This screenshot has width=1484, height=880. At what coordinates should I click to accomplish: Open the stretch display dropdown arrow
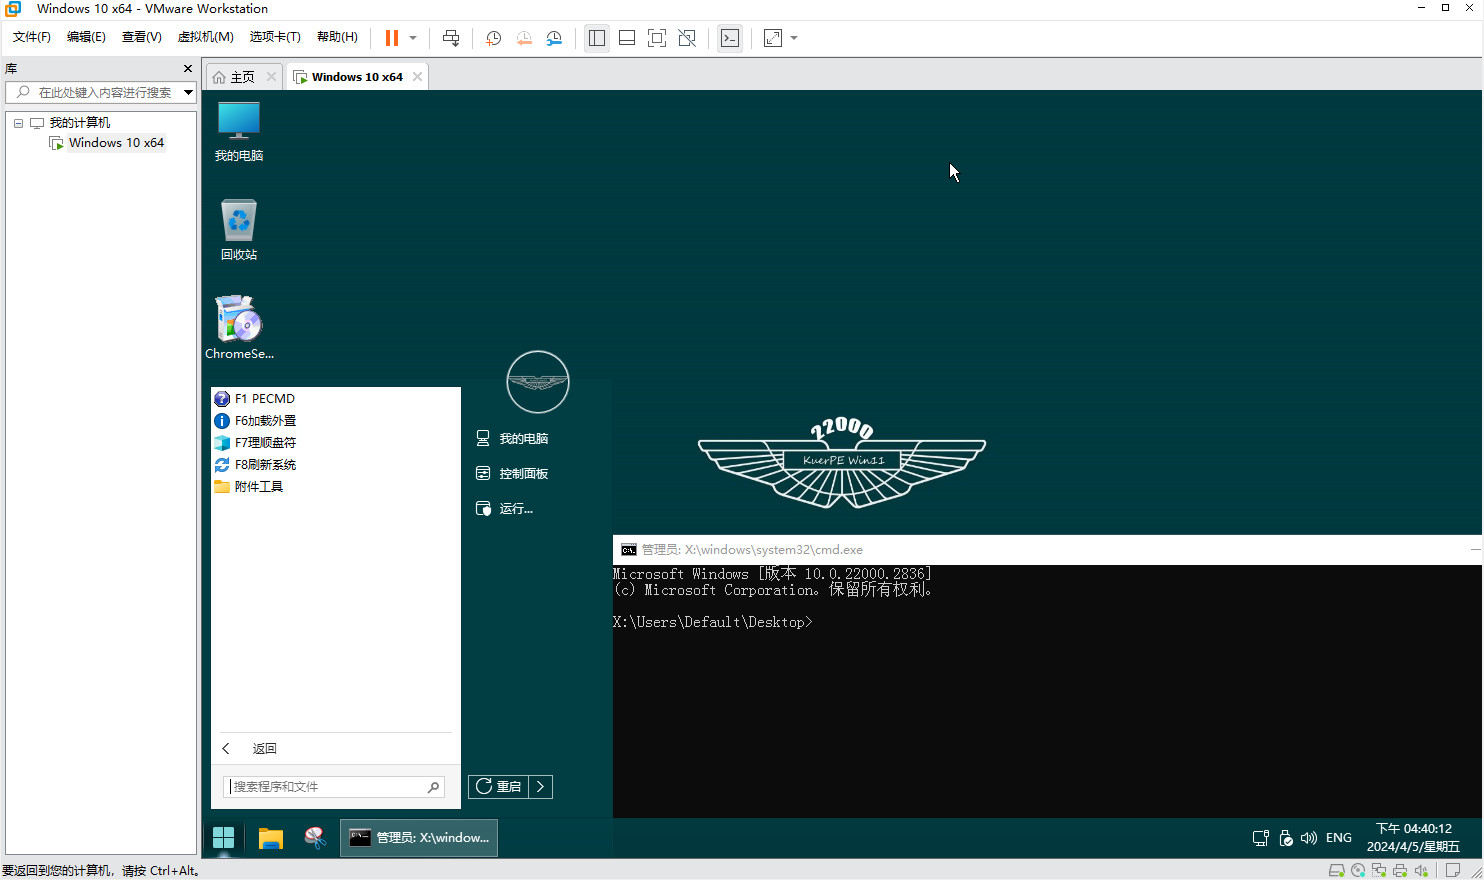click(x=794, y=38)
